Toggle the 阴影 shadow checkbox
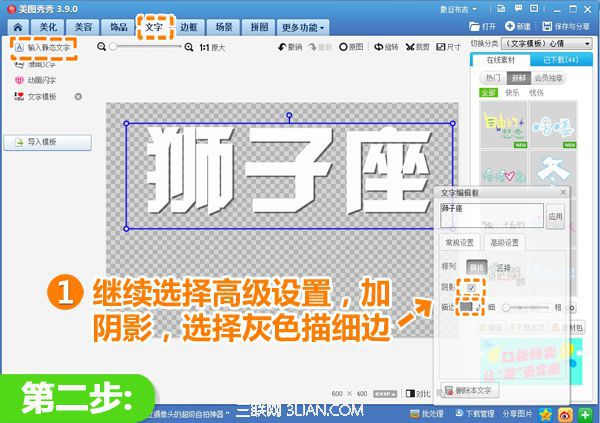The image size is (600, 423). [x=472, y=288]
